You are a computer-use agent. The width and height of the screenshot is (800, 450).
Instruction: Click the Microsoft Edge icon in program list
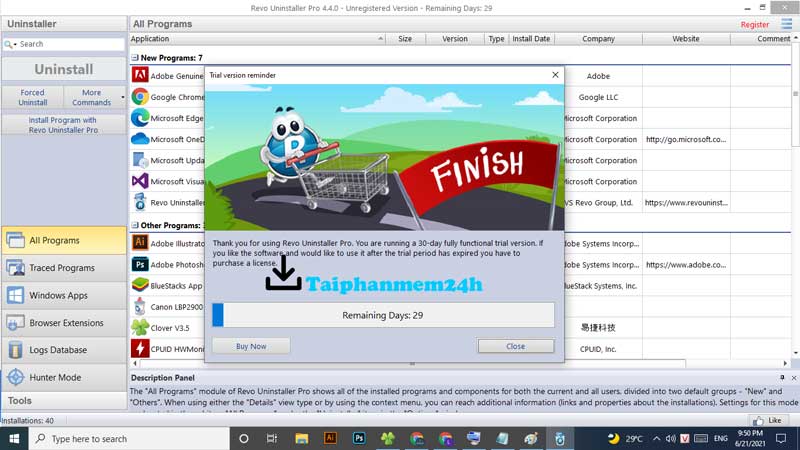pyautogui.click(x=140, y=118)
